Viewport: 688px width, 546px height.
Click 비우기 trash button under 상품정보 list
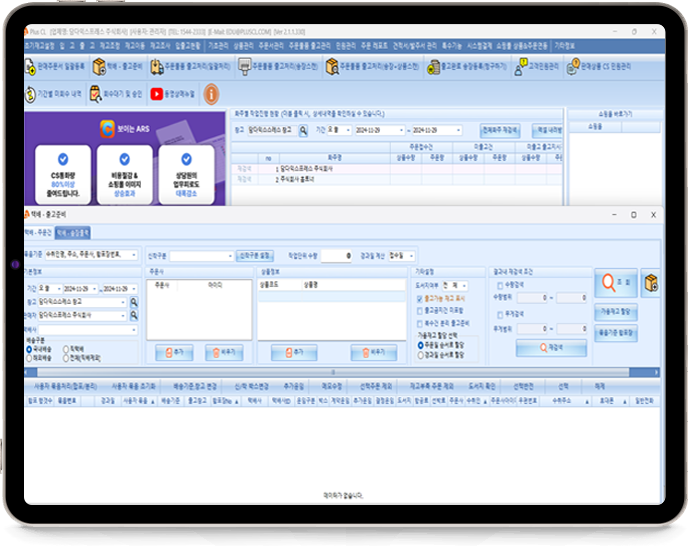[x=374, y=352]
